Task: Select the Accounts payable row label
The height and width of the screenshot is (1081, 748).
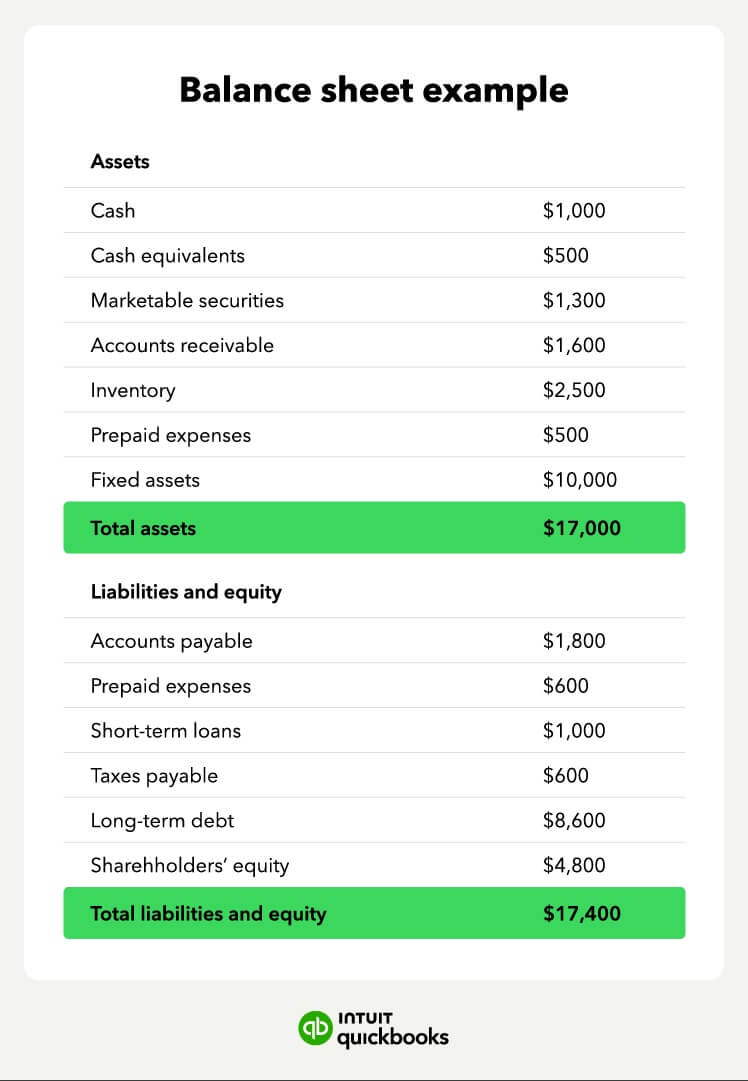Action: coord(172,642)
